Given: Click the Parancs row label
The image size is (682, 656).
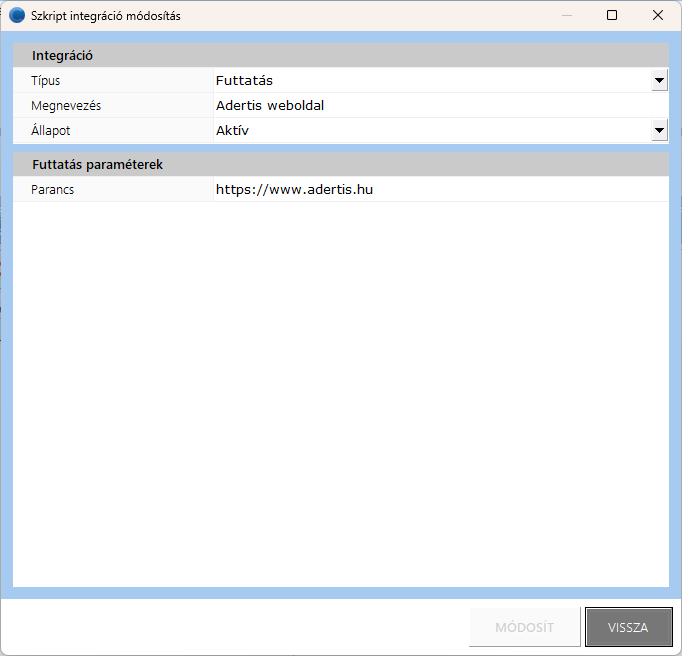Looking at the screenshot, I should 53,189.
